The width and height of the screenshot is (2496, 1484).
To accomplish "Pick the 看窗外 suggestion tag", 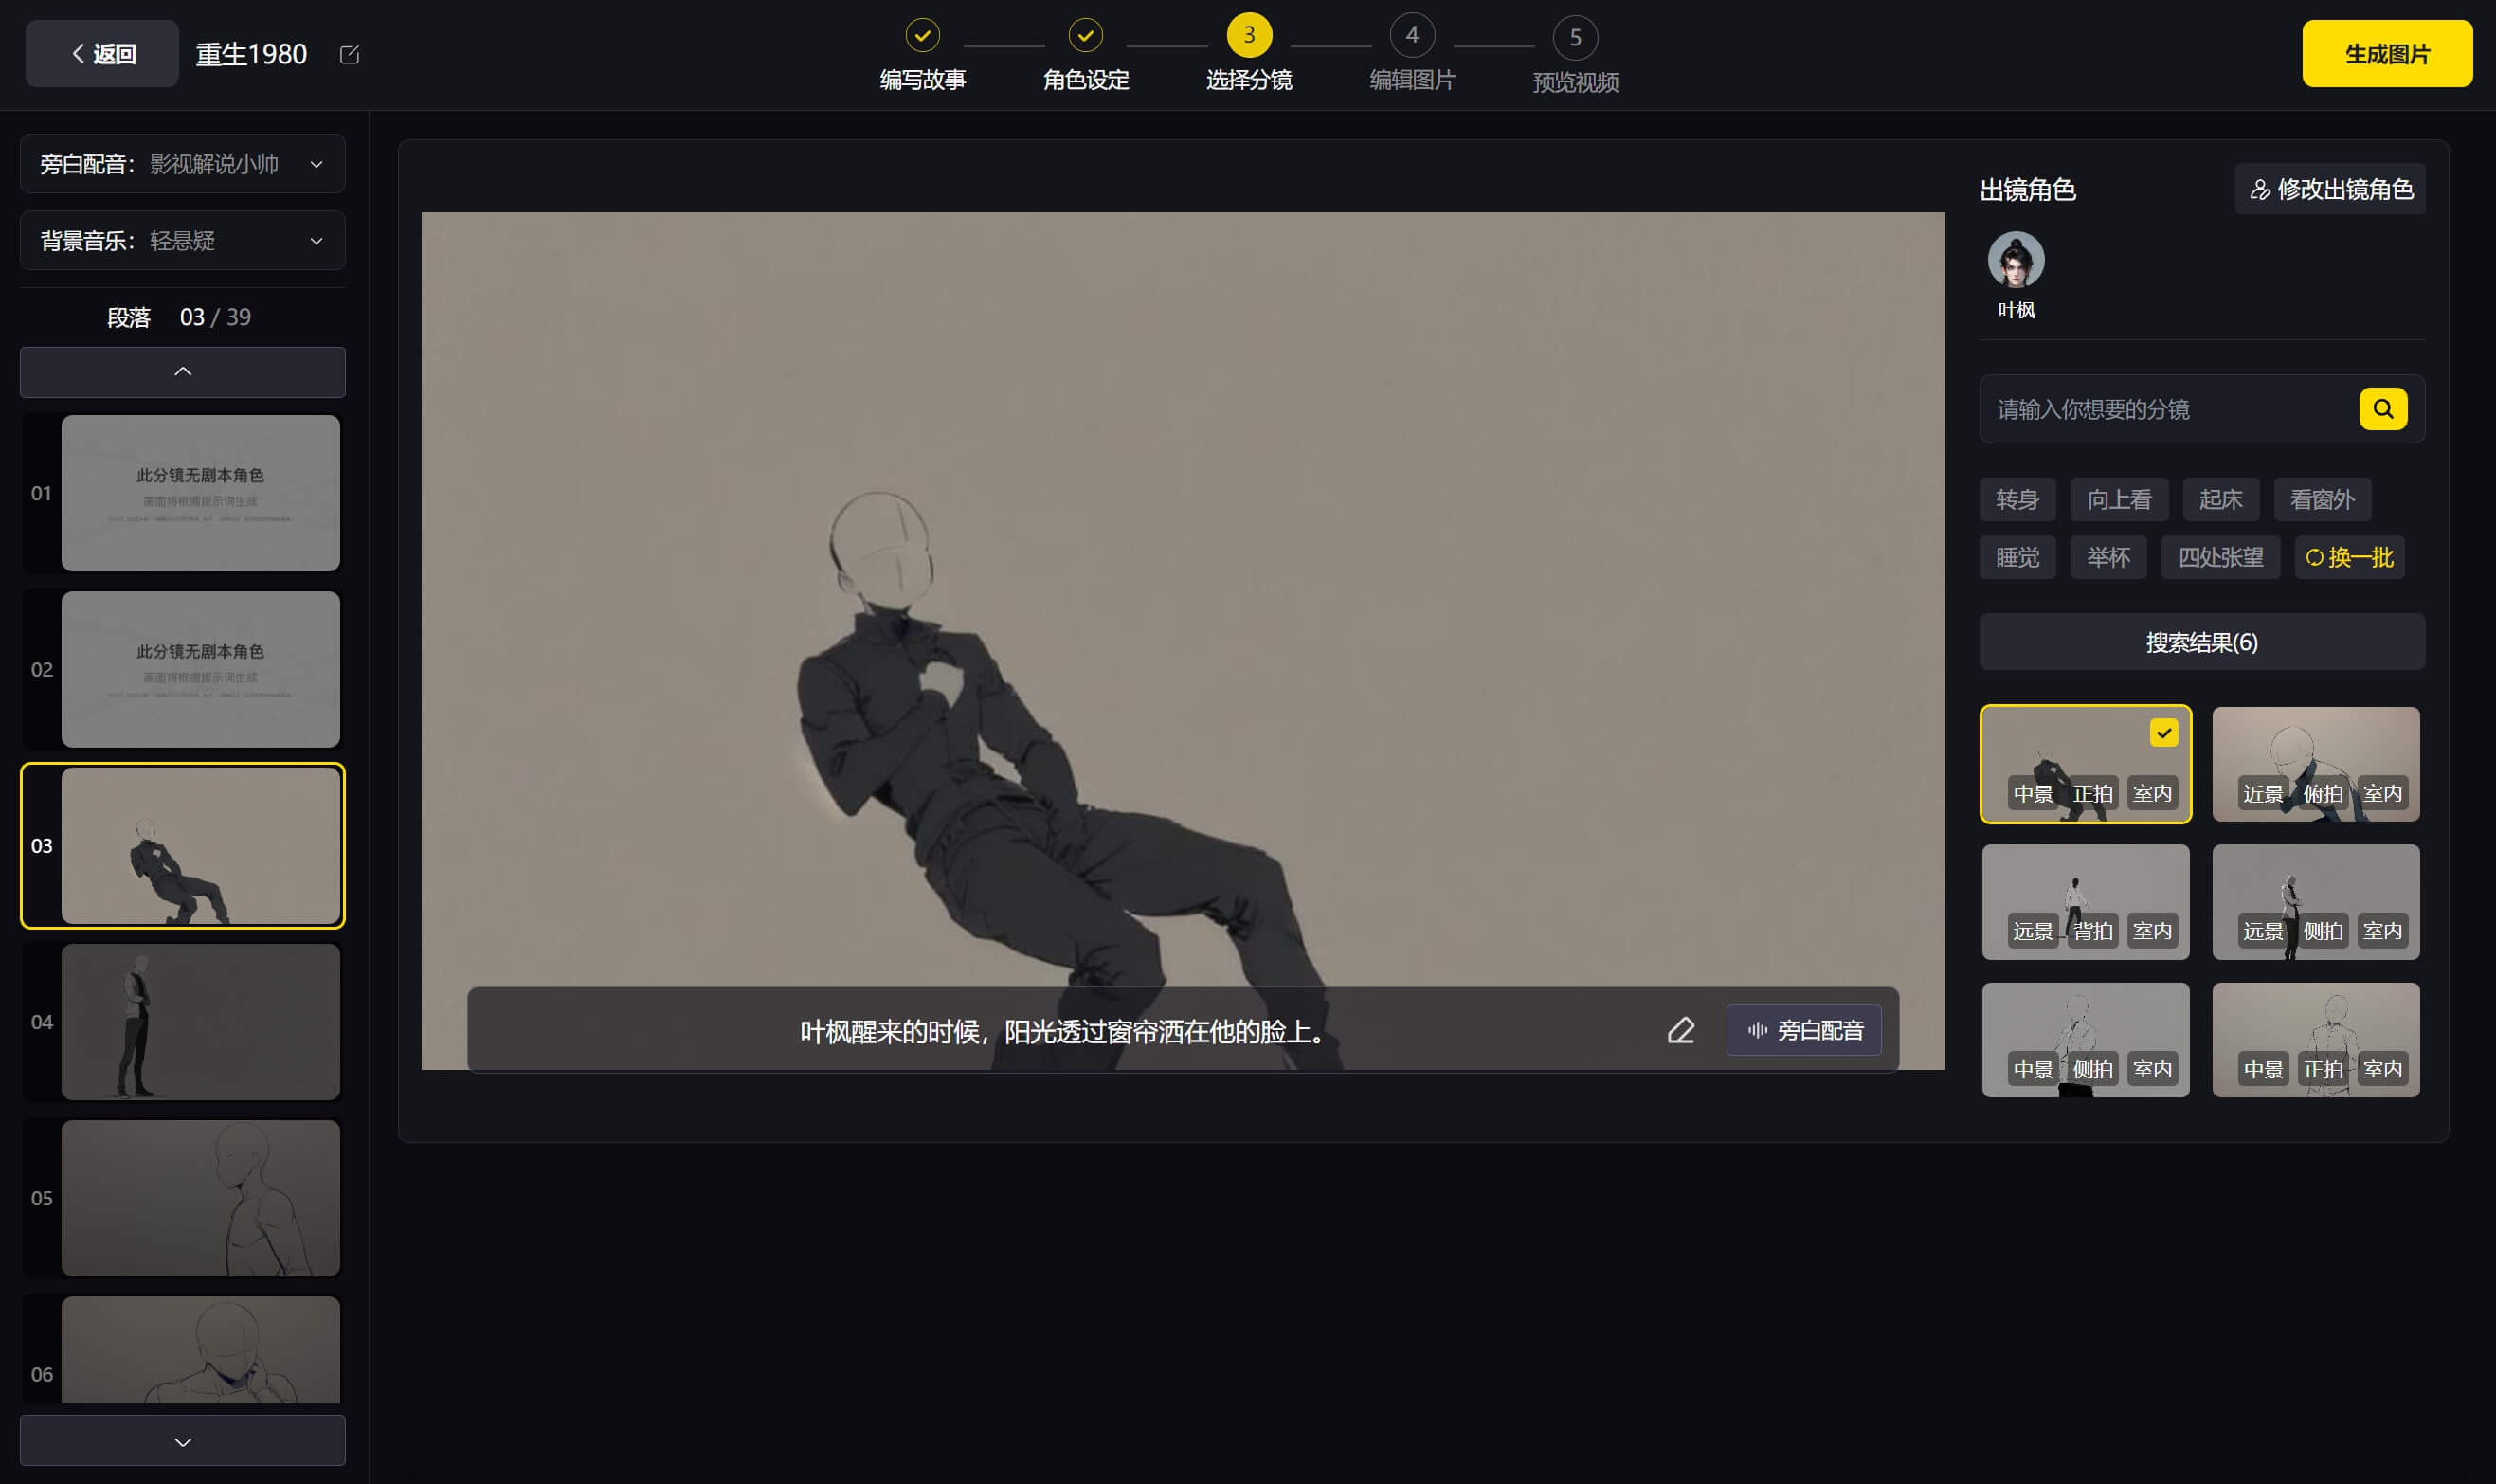I will pyautogui.click(x=2321, y=500).
